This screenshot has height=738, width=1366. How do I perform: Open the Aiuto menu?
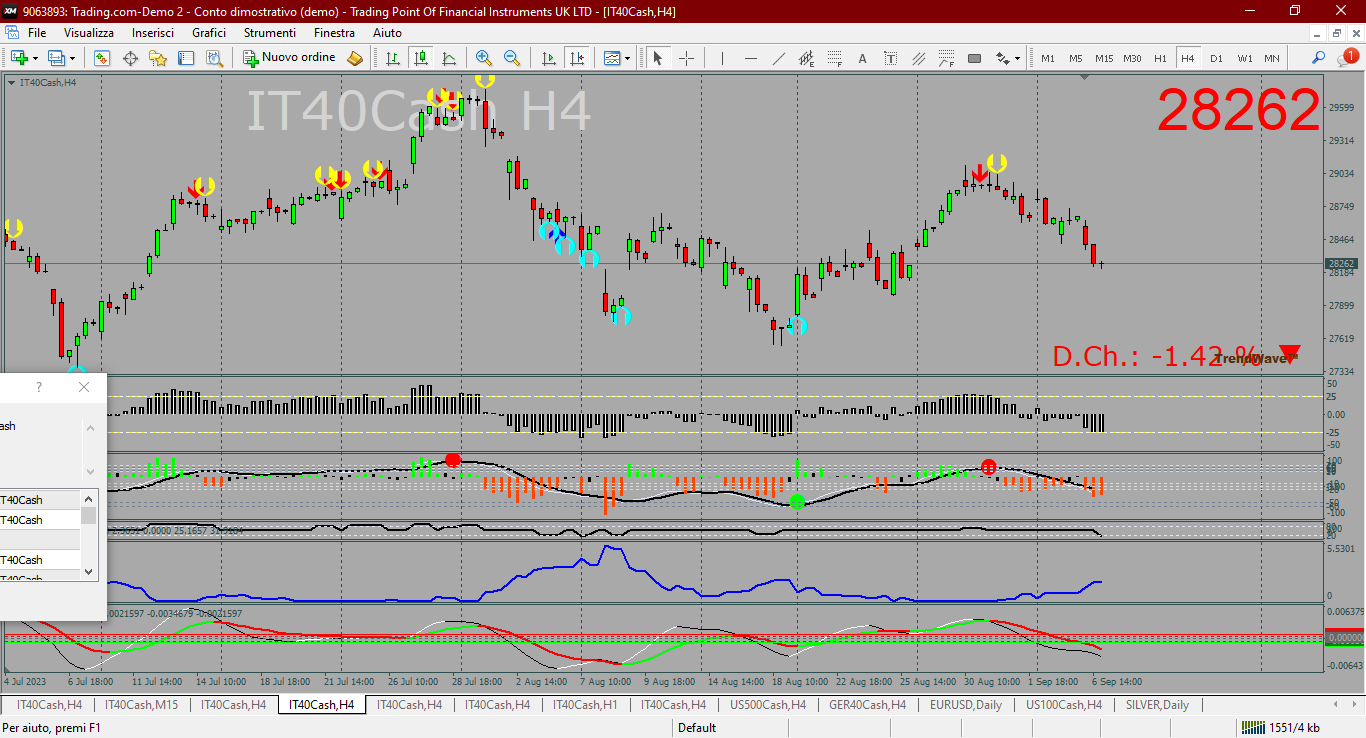pyautogui.click(x=387, y=33)
